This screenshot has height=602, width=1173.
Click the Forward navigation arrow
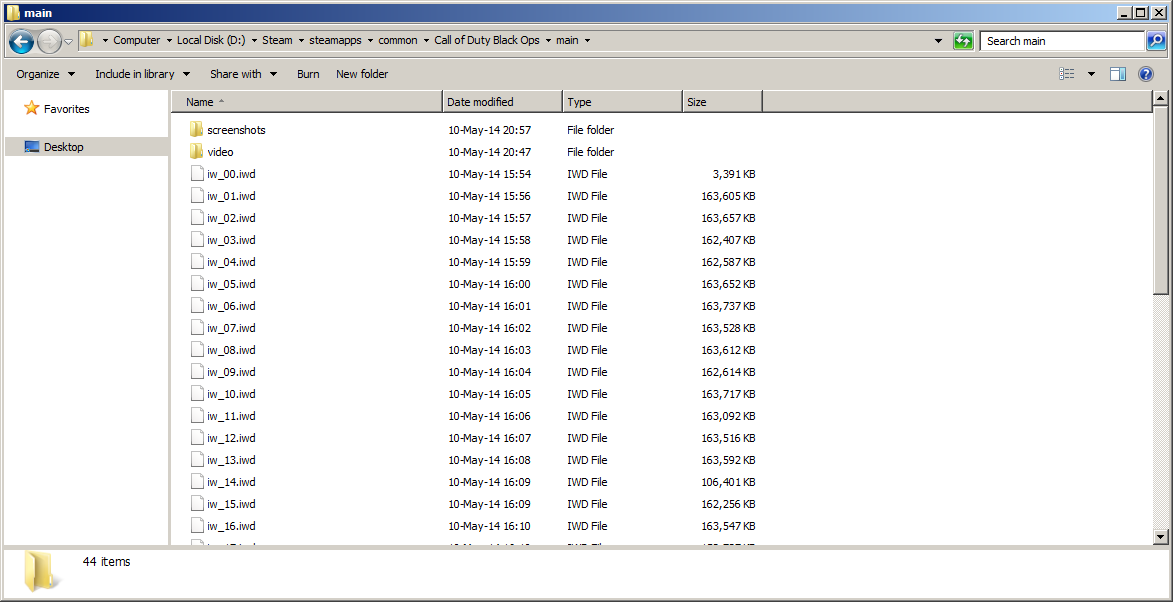pyautogui.click(x=49, y=41)
